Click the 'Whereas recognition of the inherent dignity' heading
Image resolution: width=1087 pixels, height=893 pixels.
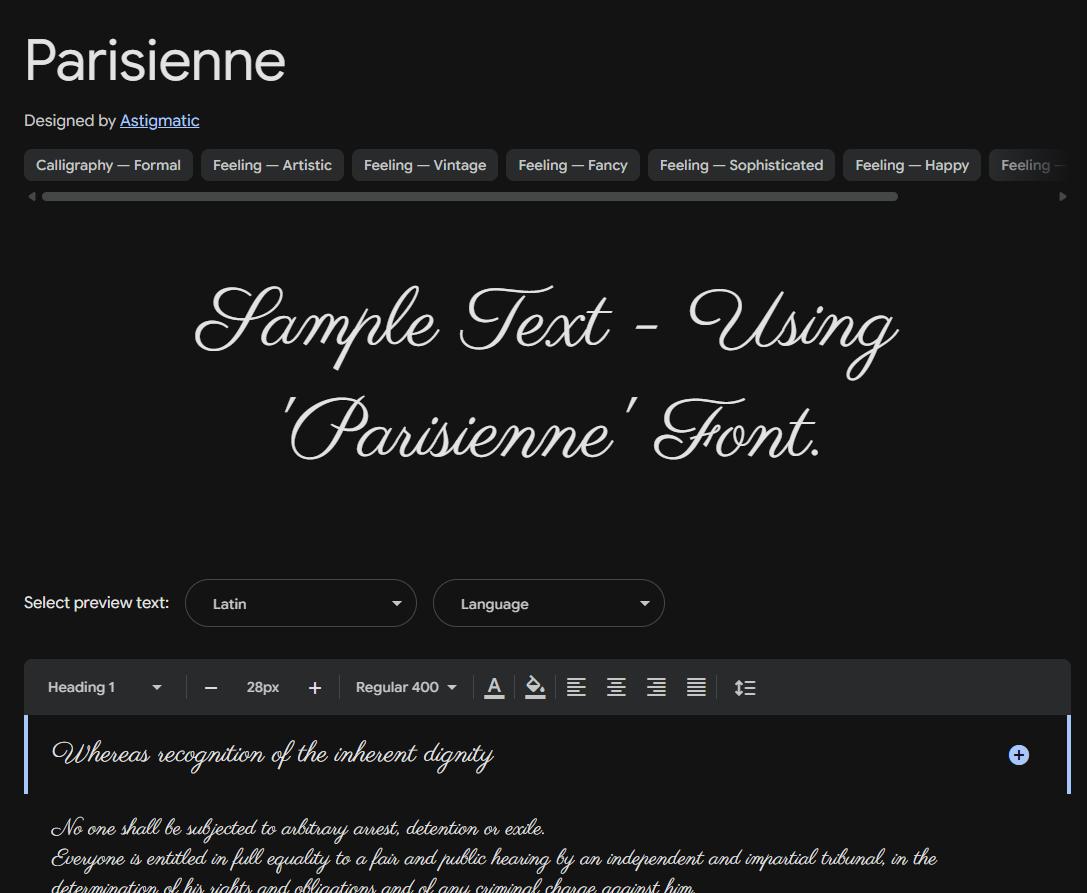(272, 755)
